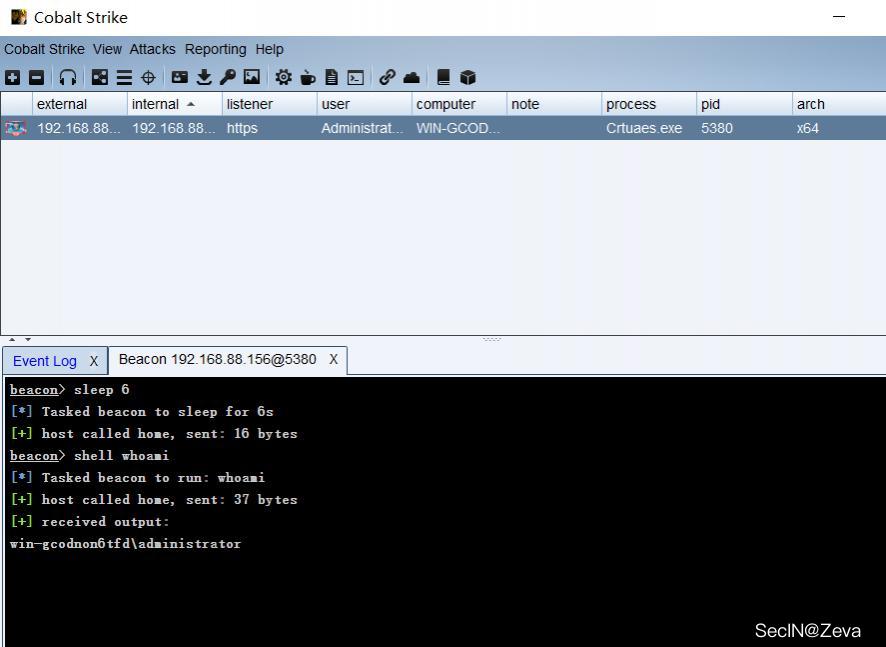Click the Administrat... user cell
886x647 pixels.
click(x=363, y=128)
